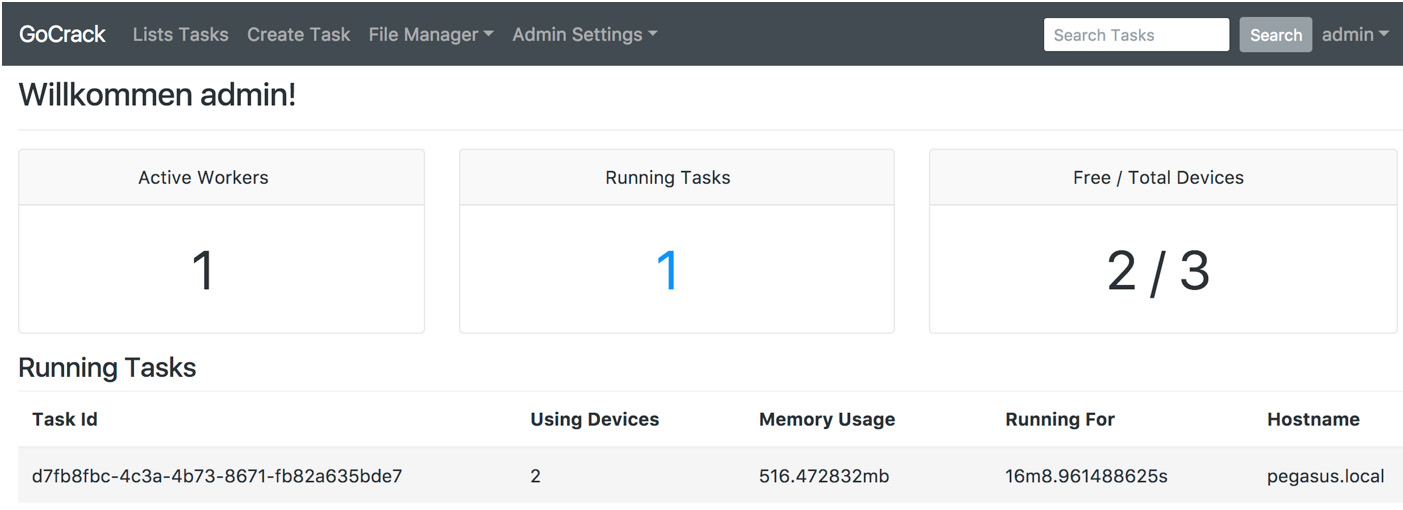Screen dimensions: 1403x510
Task: Click the 2 / 3 devices value
Action: point(1158,271)
